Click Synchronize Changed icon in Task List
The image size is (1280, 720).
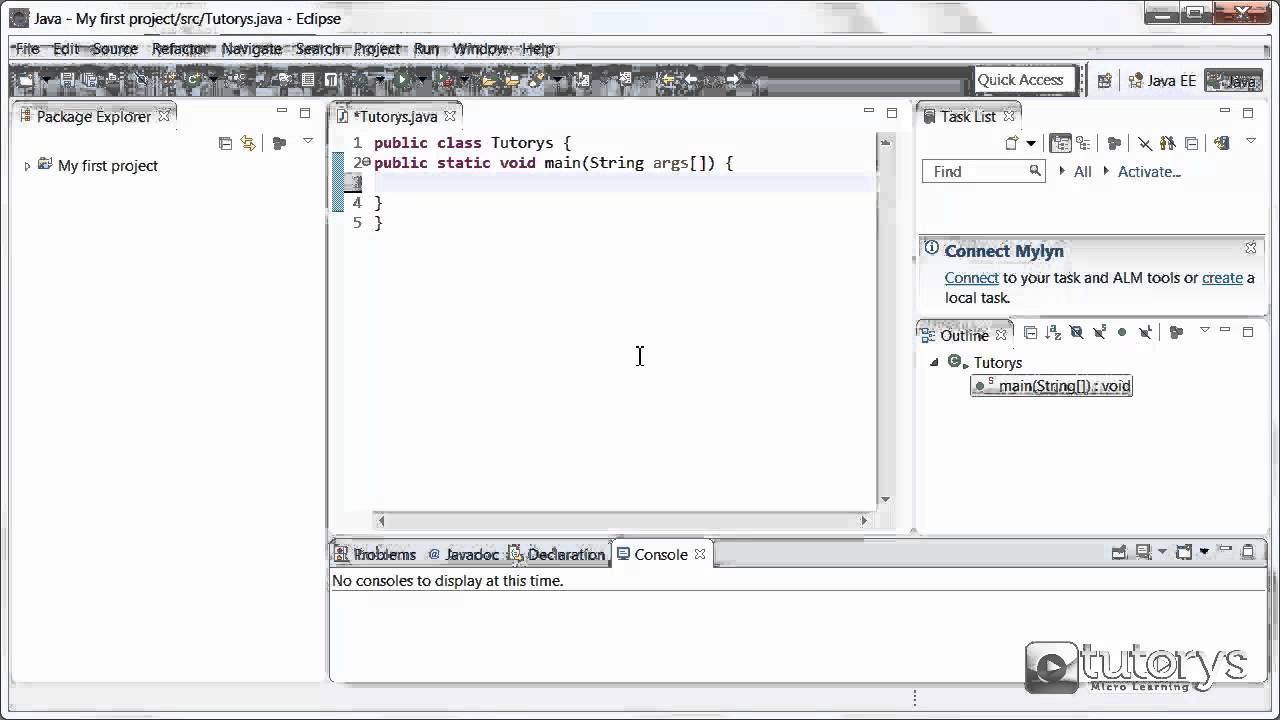click(x=1221, y=143)
